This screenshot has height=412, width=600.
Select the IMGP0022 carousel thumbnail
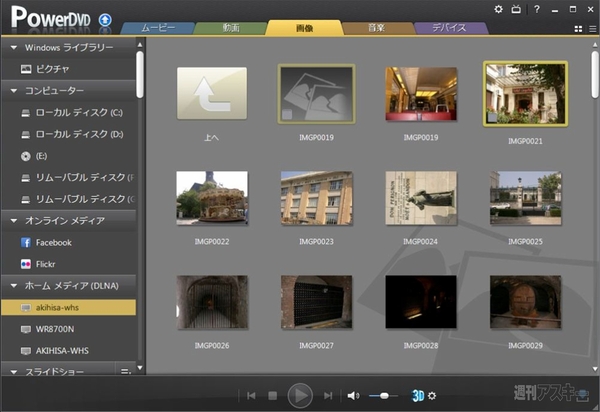212,198
